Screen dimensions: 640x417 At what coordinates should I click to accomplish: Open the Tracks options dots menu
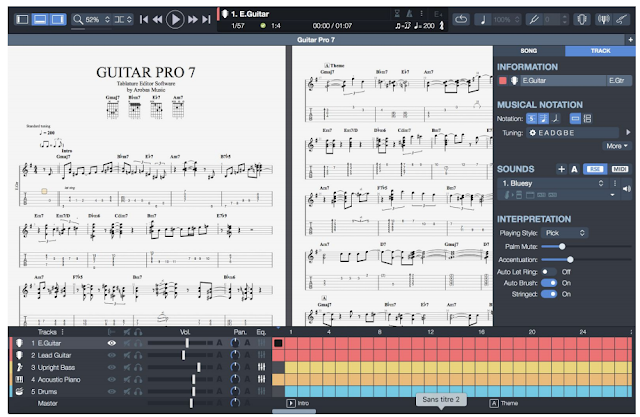[62, 332]
